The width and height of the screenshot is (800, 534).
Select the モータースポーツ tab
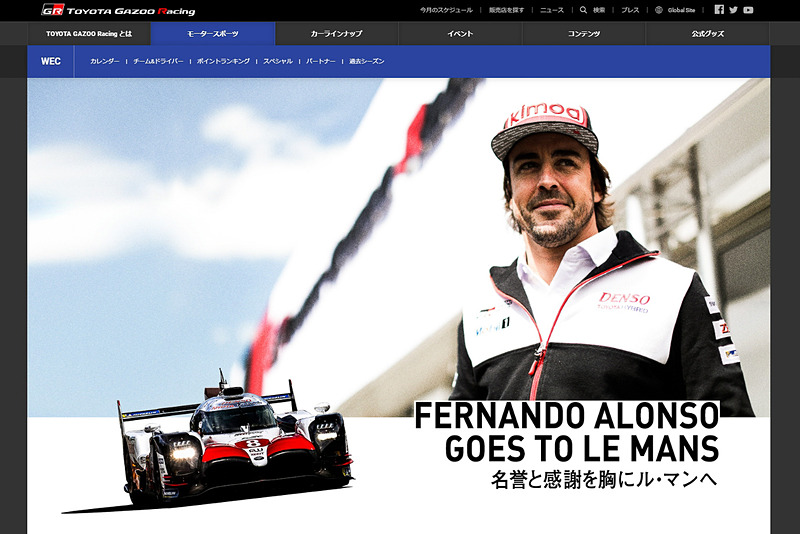213,34
